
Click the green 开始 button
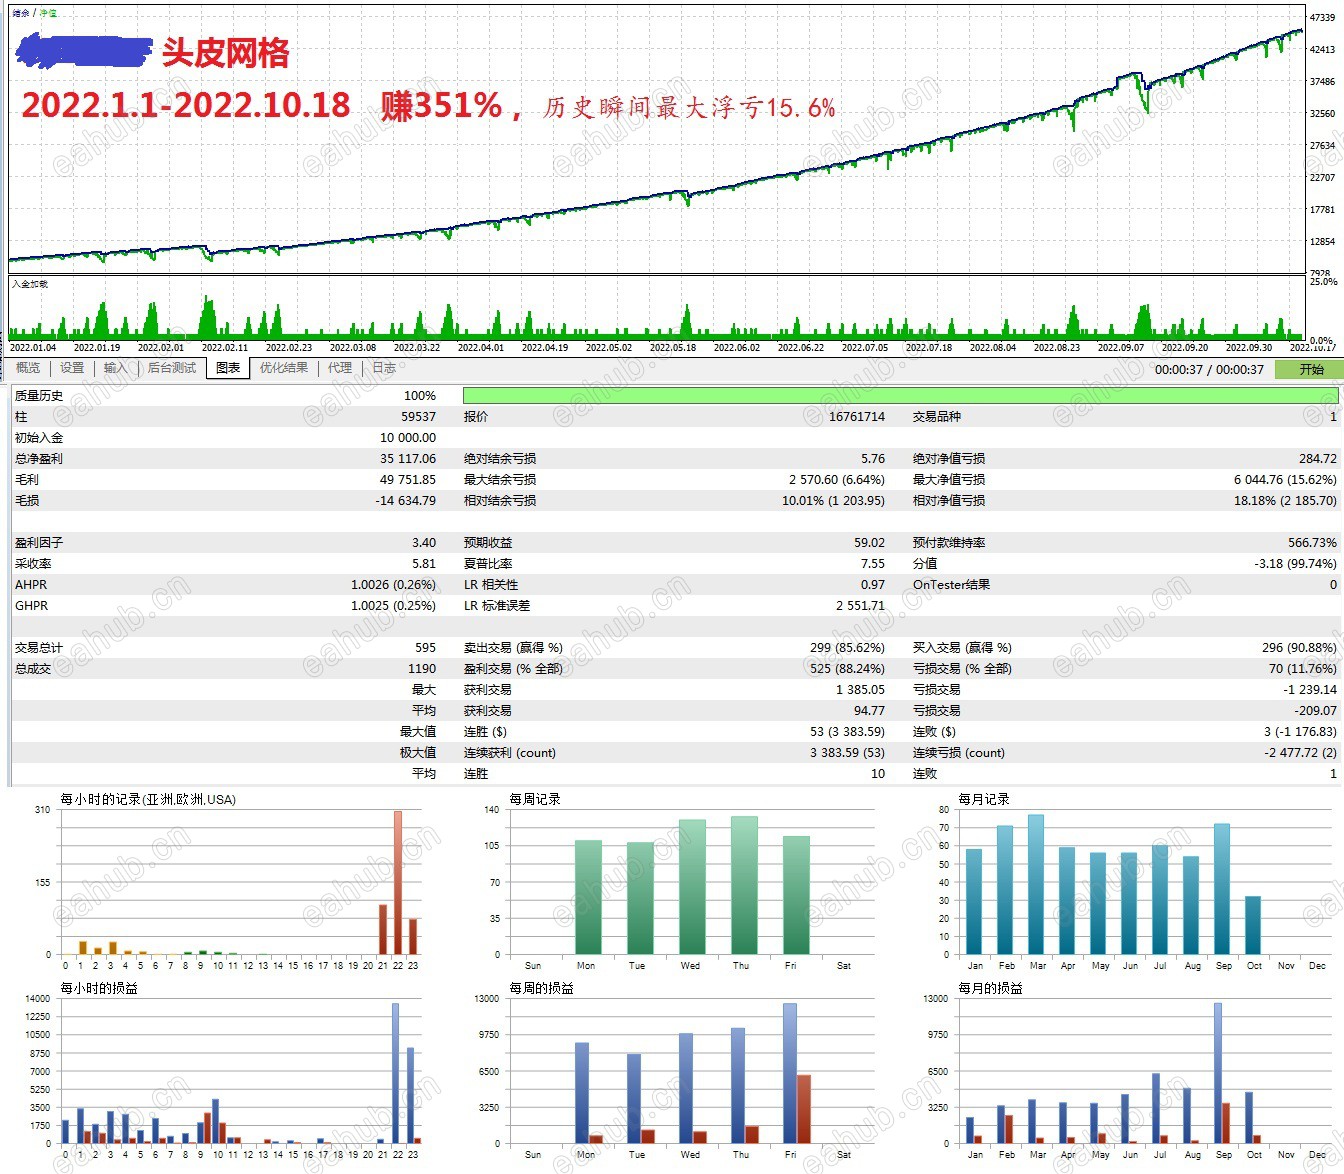tap(1311, 370)
